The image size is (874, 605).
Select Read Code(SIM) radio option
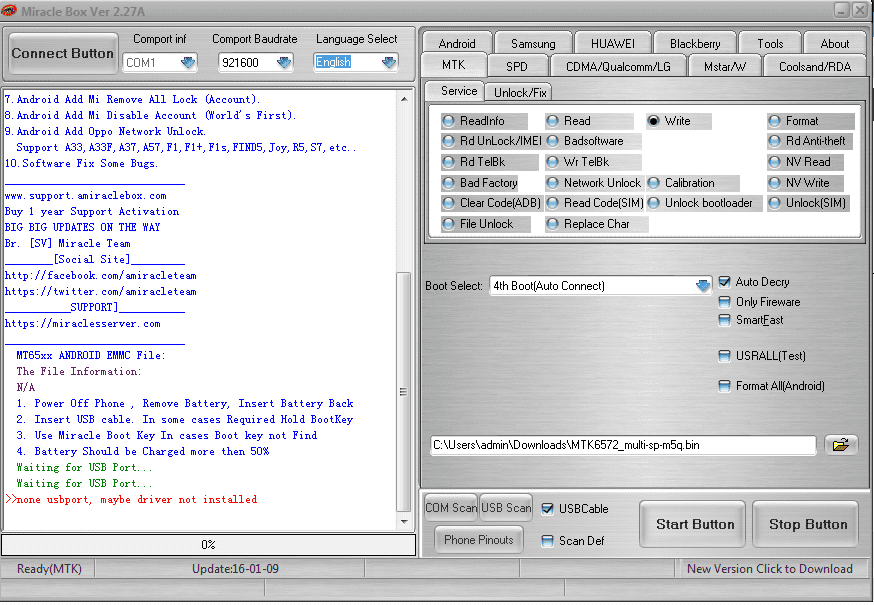click(x=552, y=203)
